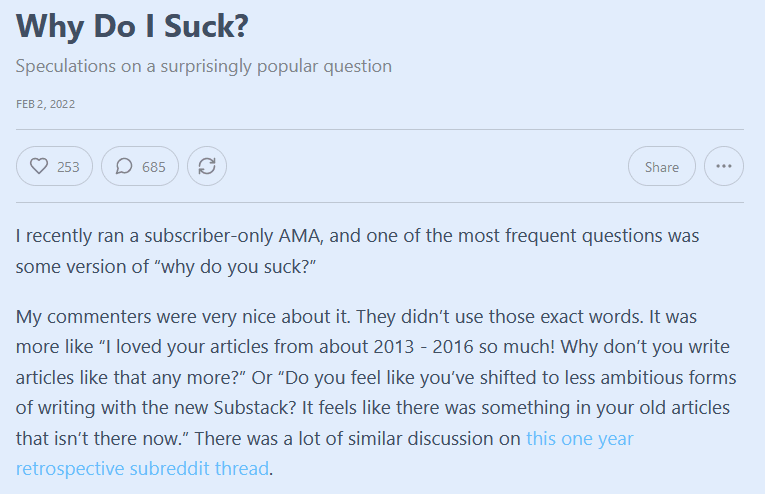The image size is (765, 494).
Task: Click the 'Speculations on a surprisingly popular question' subtitle
Action: pyautogui.click(x=203, y=66)
